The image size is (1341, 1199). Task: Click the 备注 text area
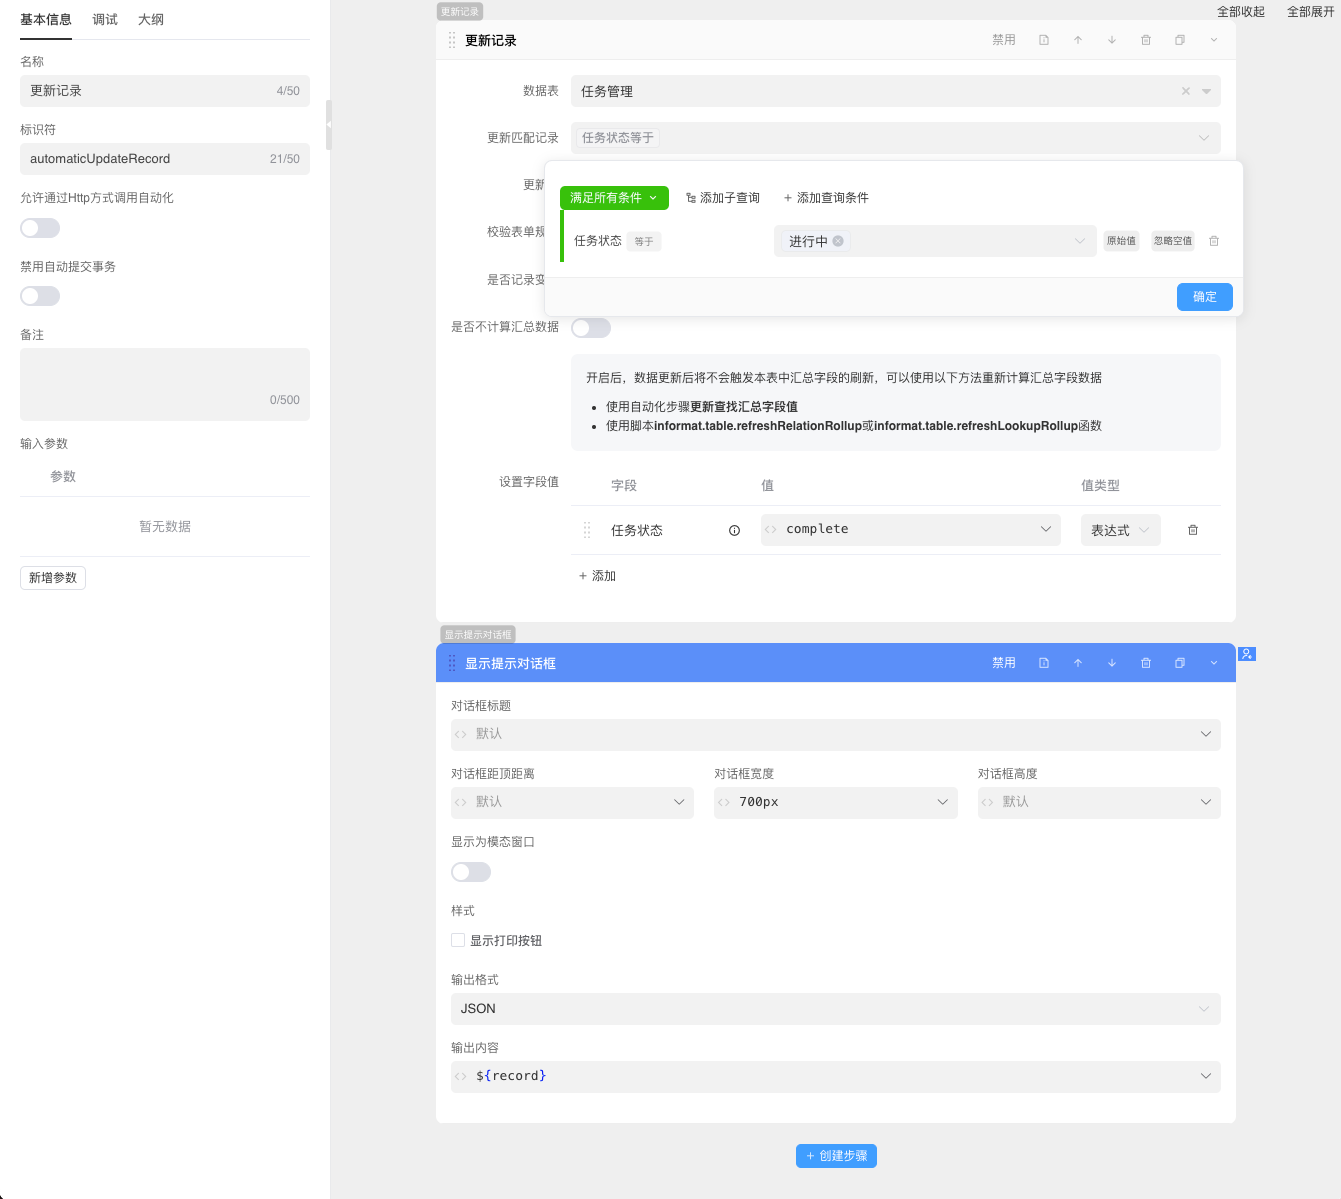(165, 384)
